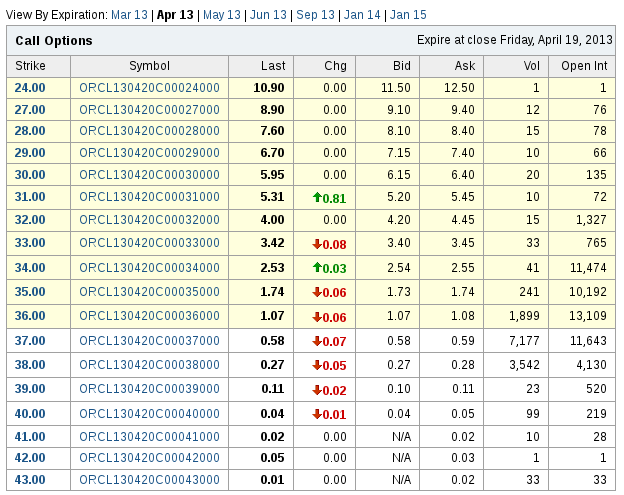The image size is (624, 495).
Task: Open symbol ORCL130420C00042000
Action: coord(149,458)
